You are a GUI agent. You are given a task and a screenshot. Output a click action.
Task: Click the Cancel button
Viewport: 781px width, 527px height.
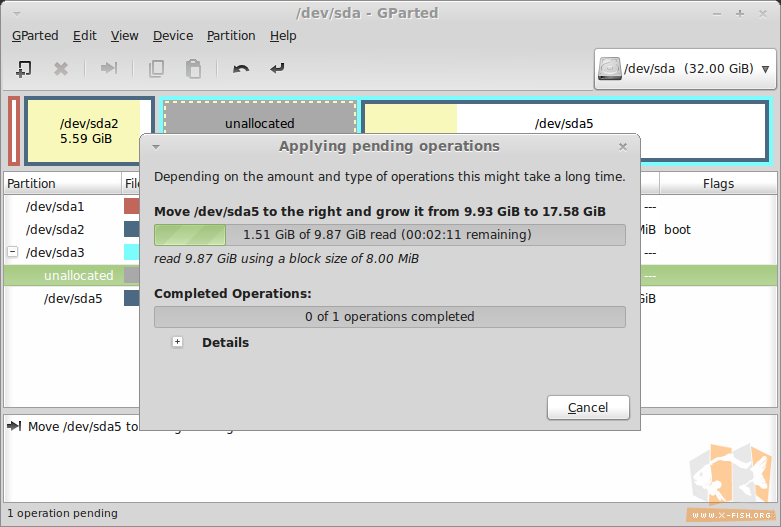pyautogui.click(x=588, y=407)
